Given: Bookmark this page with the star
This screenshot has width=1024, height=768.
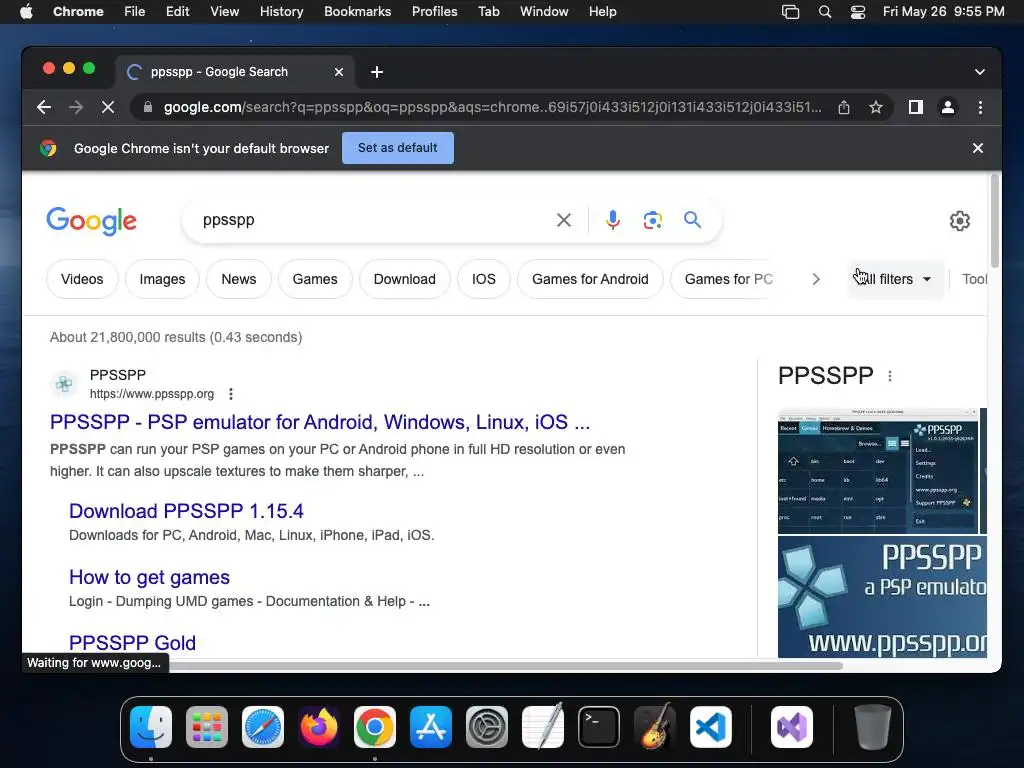Looking at the screenshot, I should (x=876, y=107).
